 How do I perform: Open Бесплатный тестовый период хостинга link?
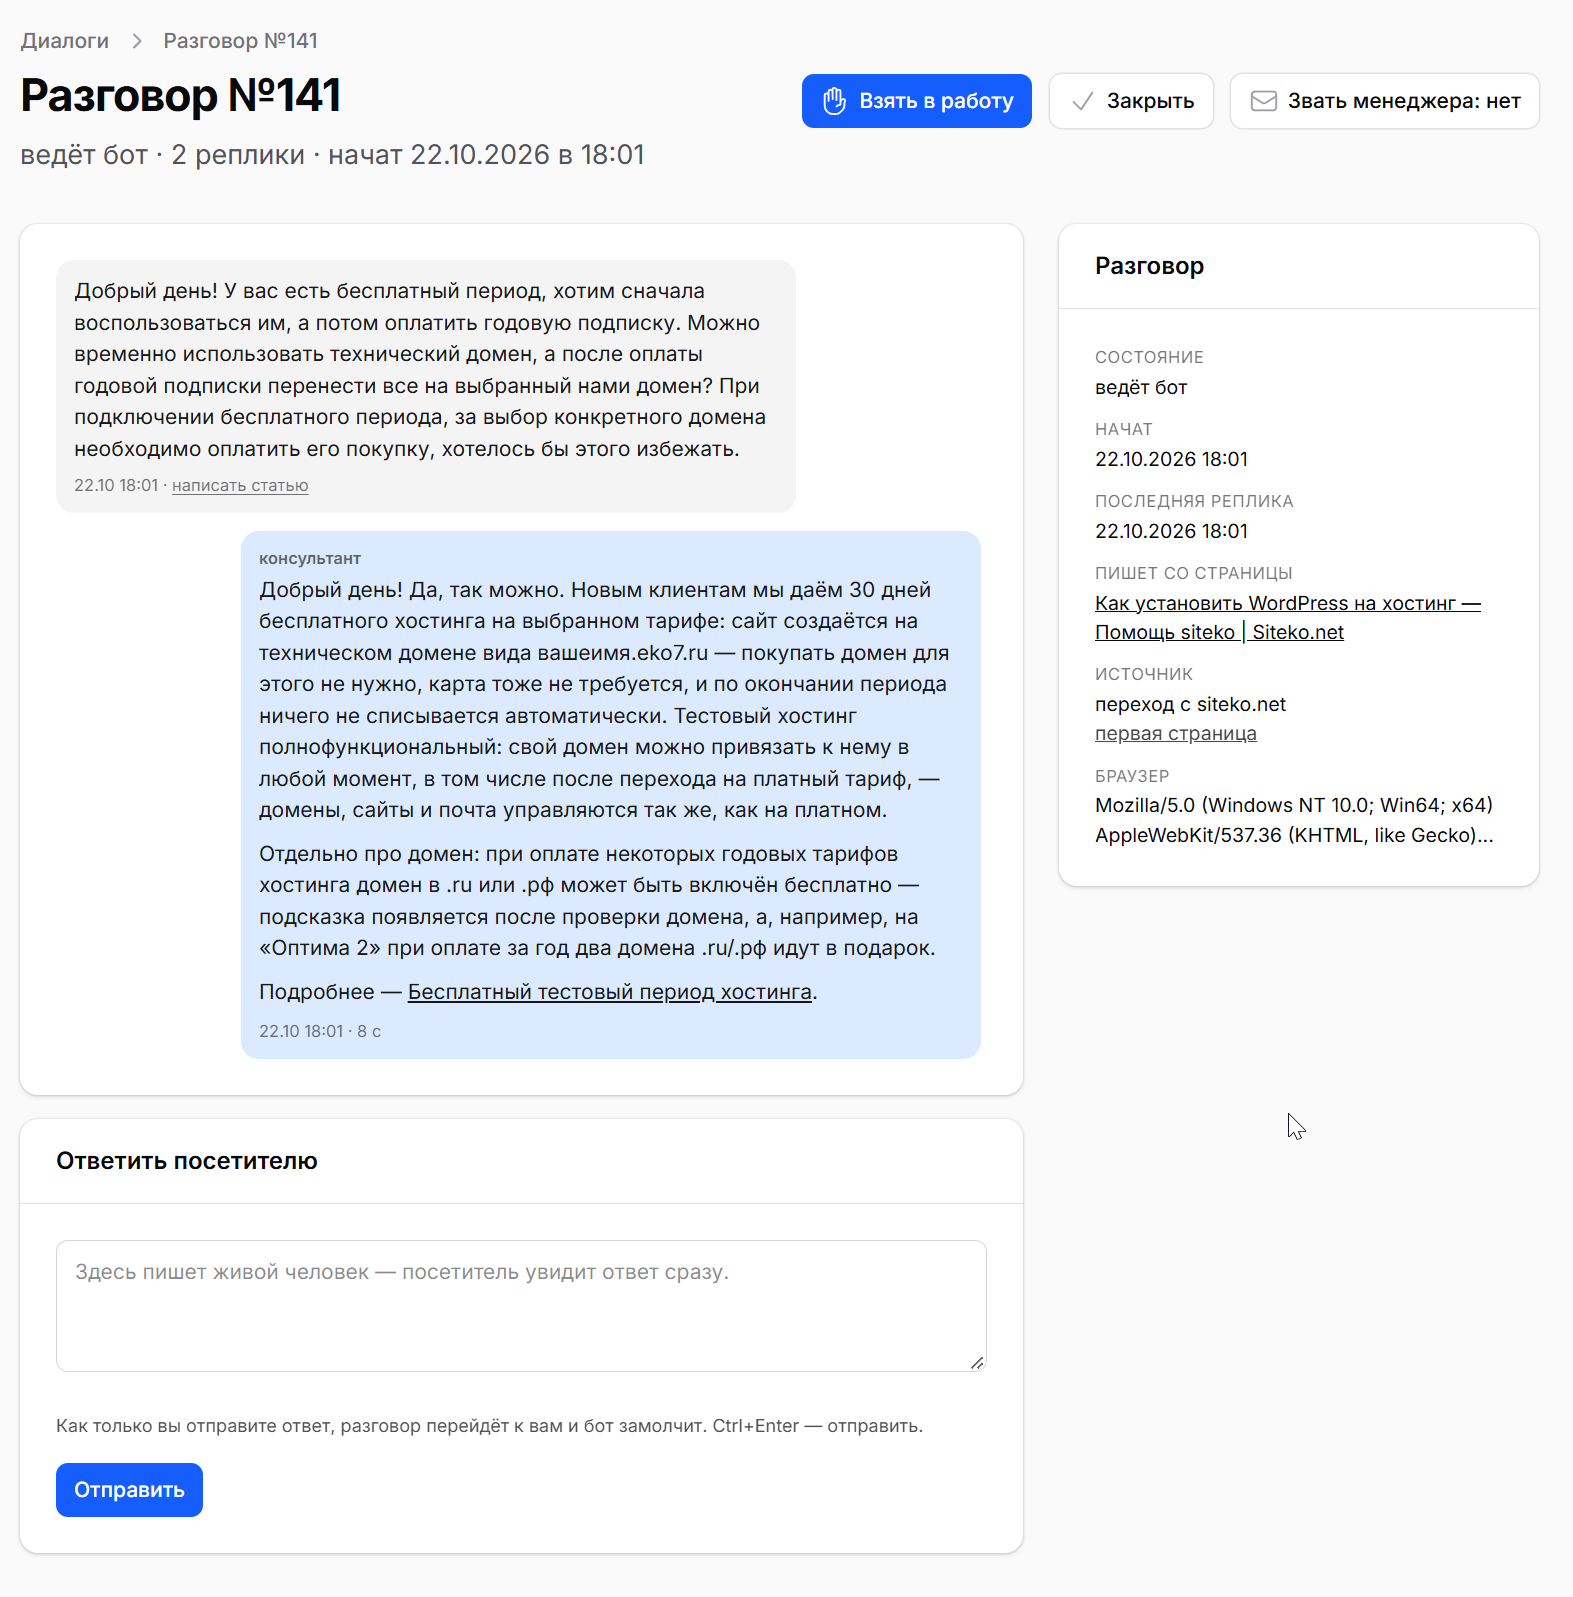[610, 992]
